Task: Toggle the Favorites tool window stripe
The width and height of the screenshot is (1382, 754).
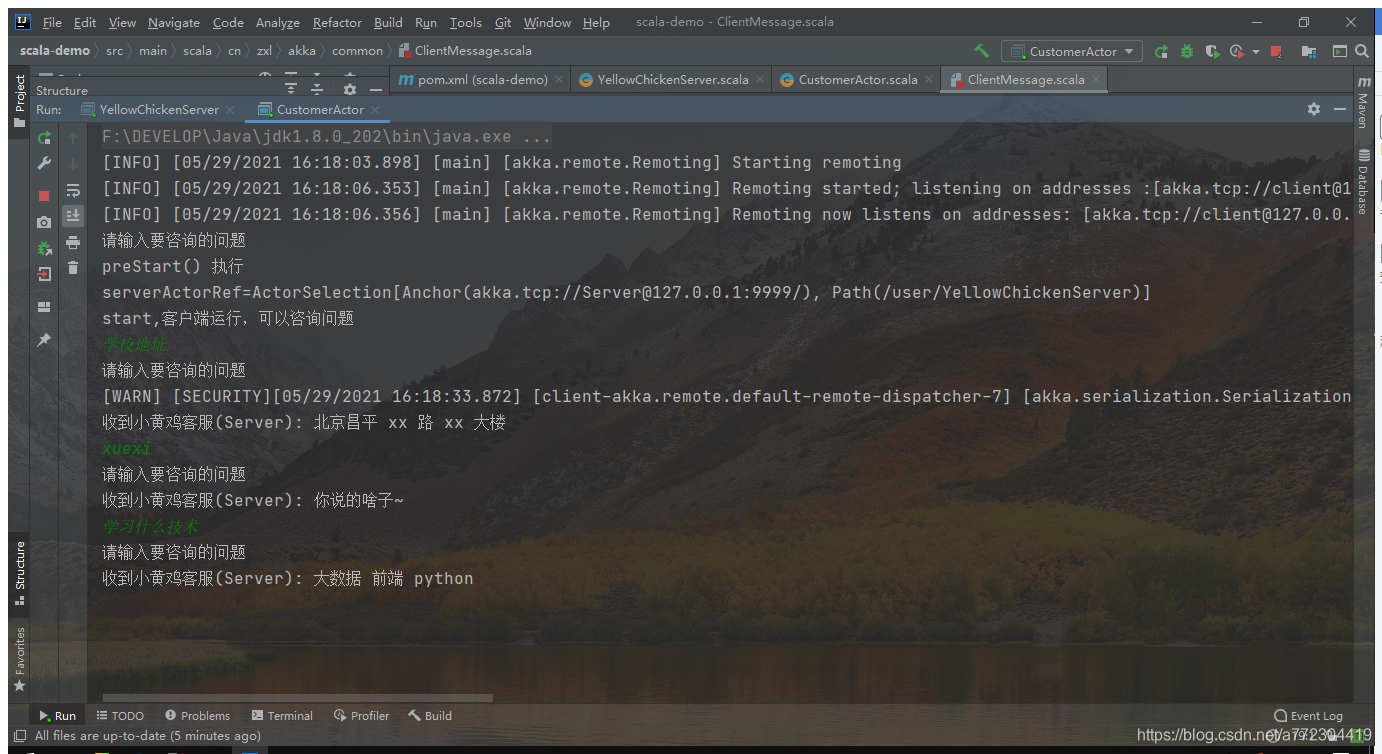Action: point(19,660)
